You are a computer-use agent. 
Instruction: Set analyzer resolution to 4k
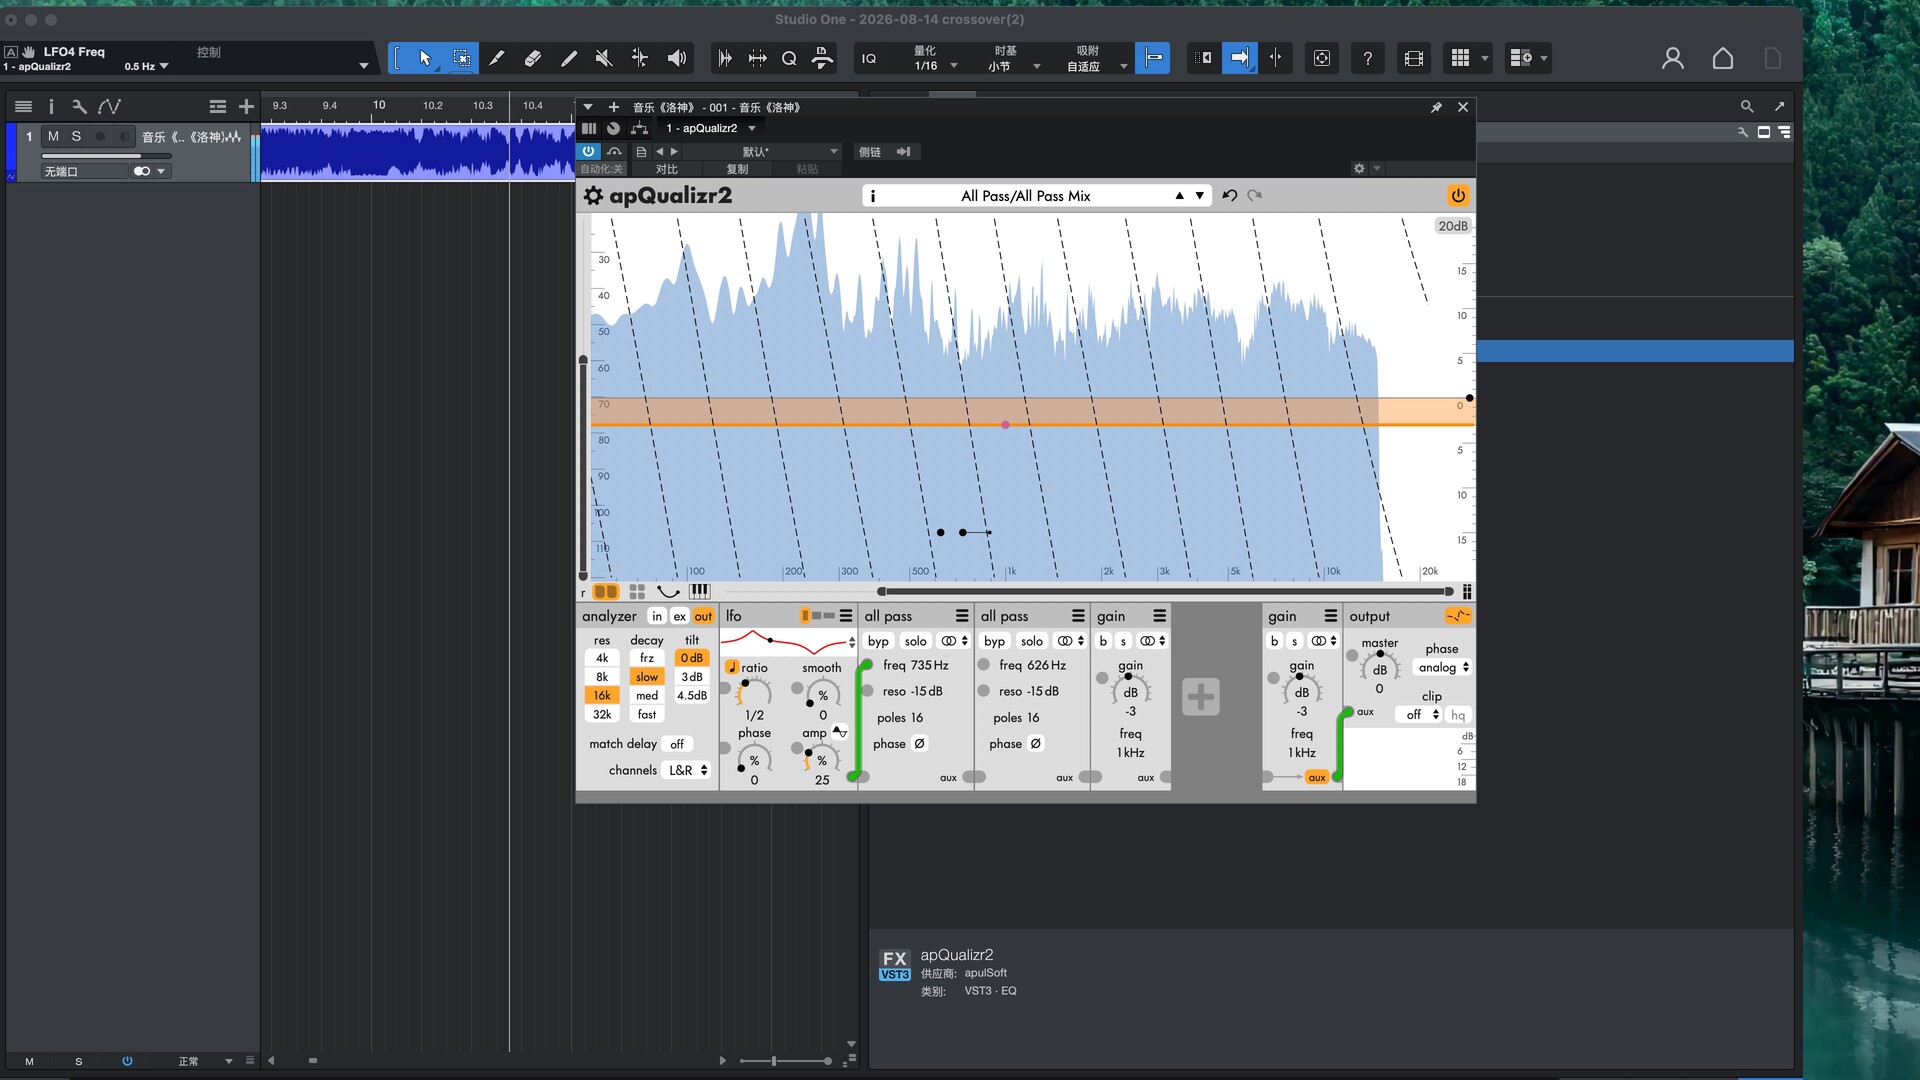pyautogui.click(x=602, y=658)
